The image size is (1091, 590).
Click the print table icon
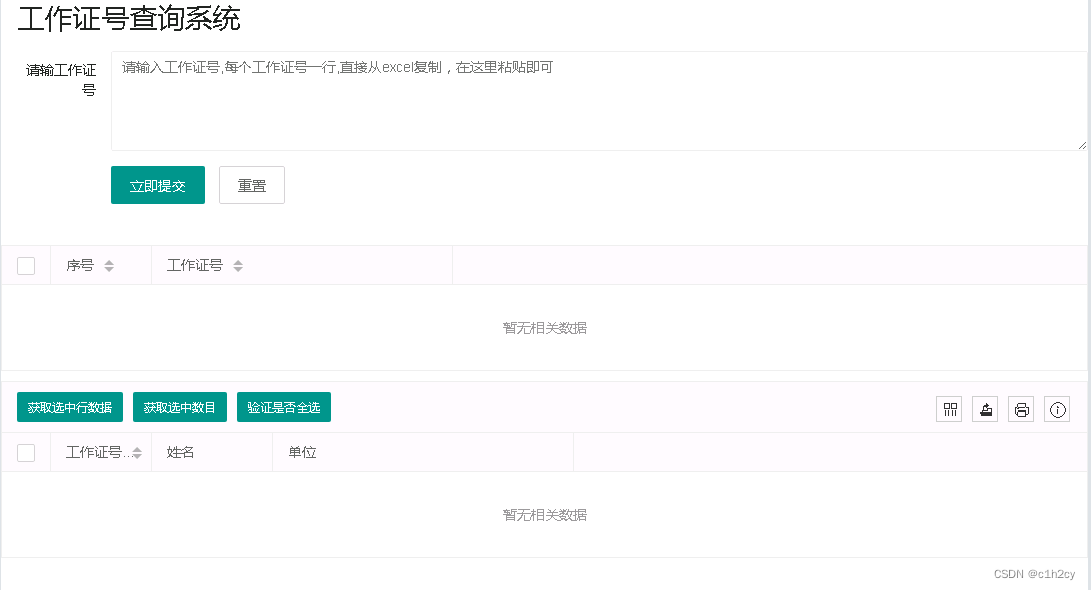click(x=1021, y=408)
